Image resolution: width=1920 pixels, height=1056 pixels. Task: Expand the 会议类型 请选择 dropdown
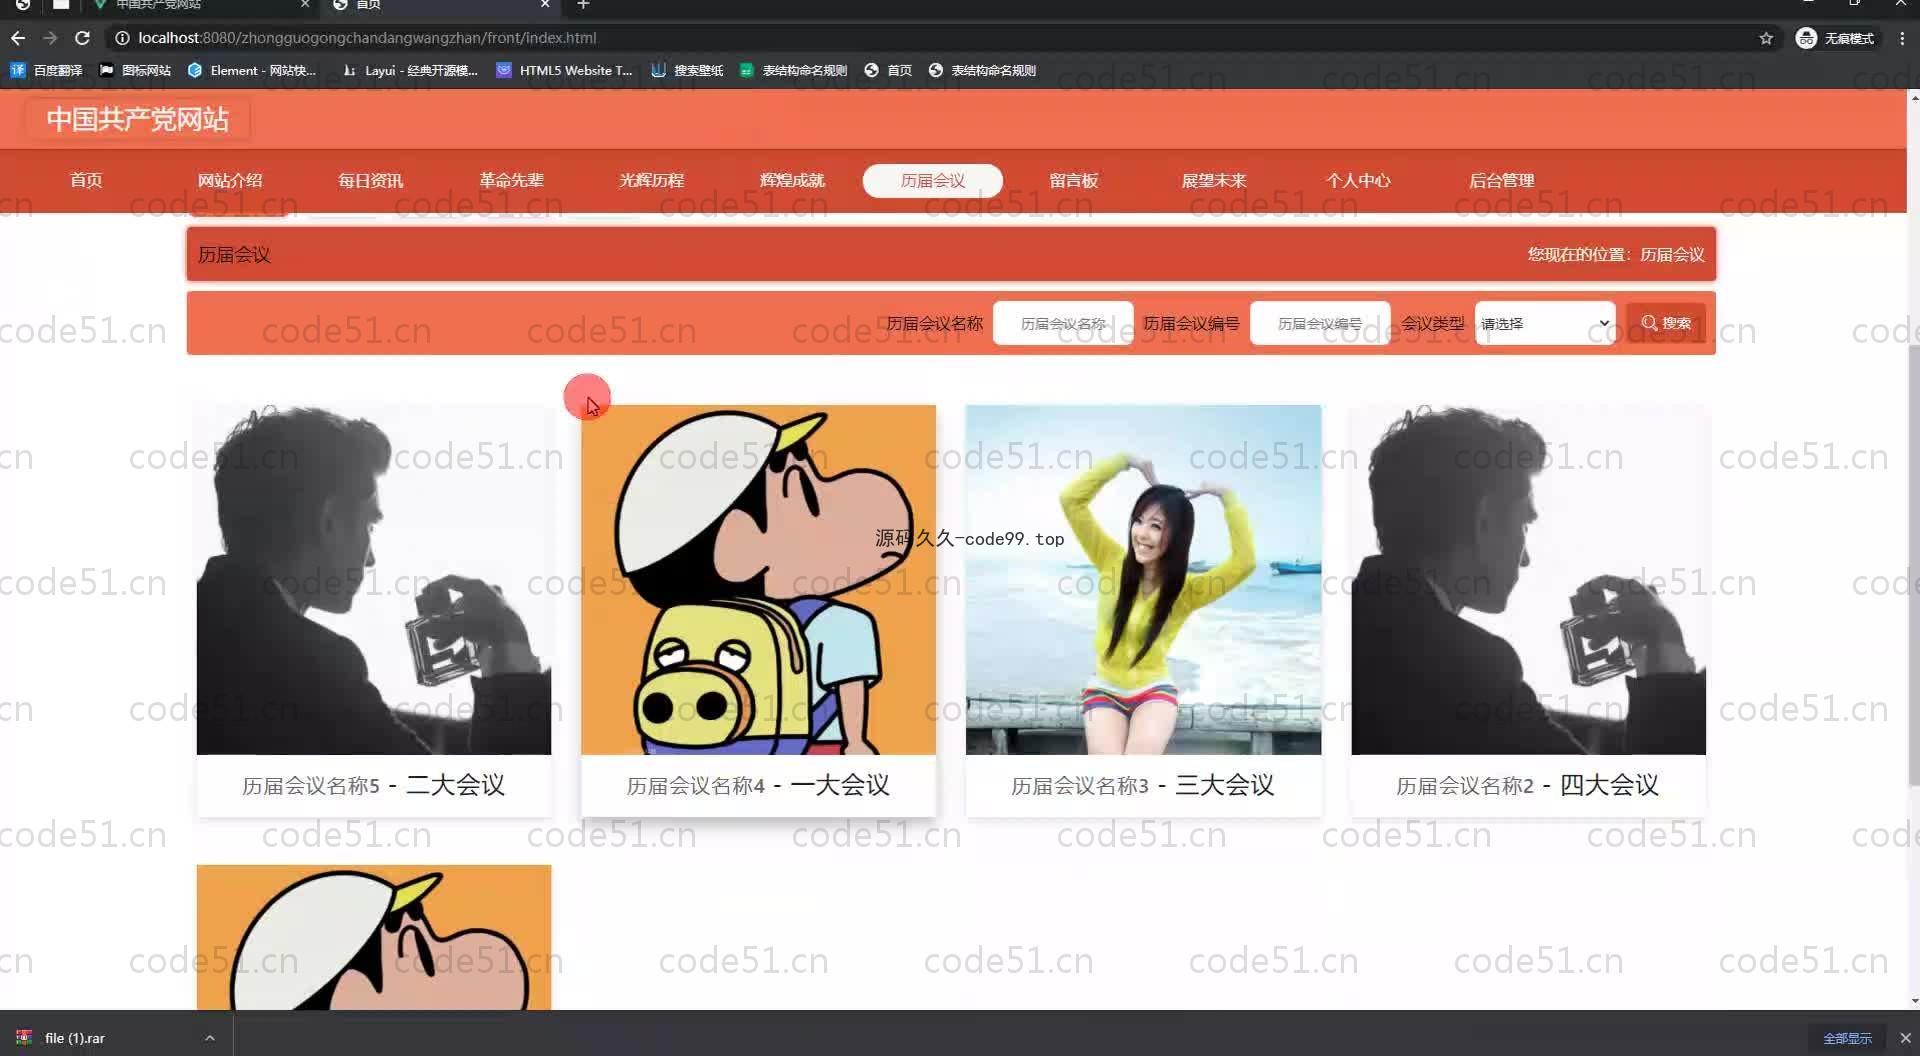pyautogui.click(x=1545, y=323)
